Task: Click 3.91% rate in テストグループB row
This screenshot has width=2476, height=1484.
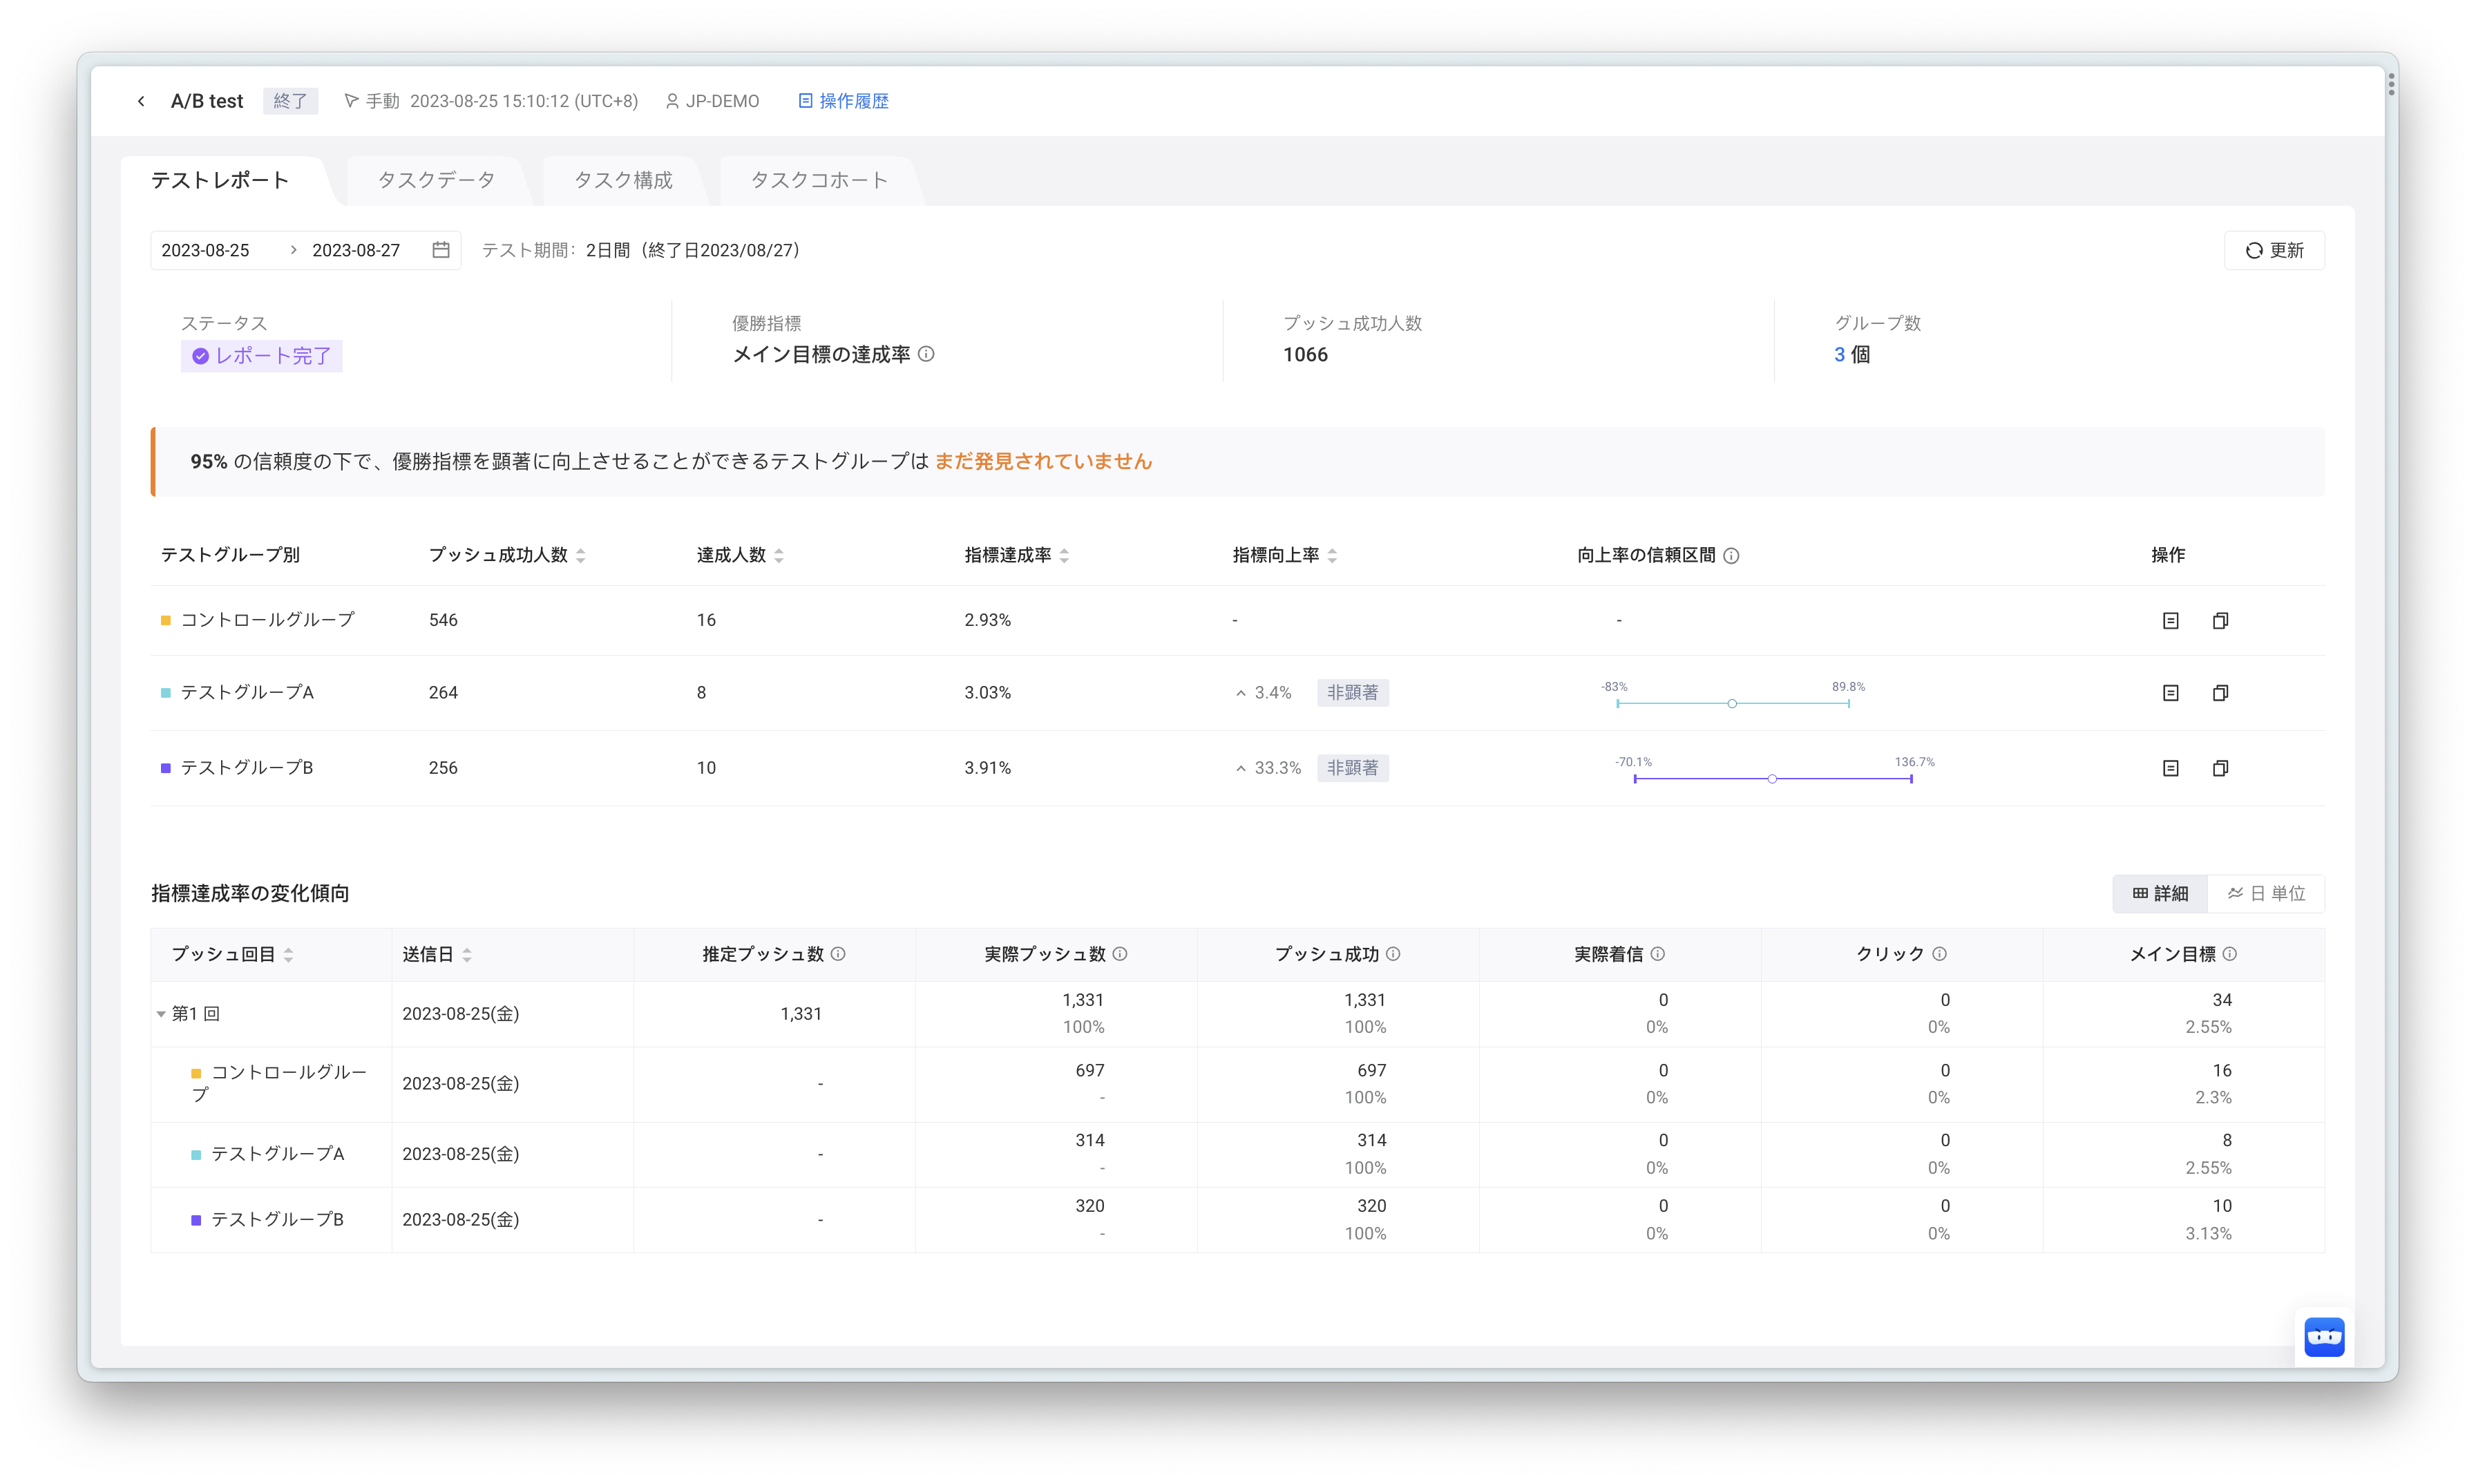Action: 987,768
